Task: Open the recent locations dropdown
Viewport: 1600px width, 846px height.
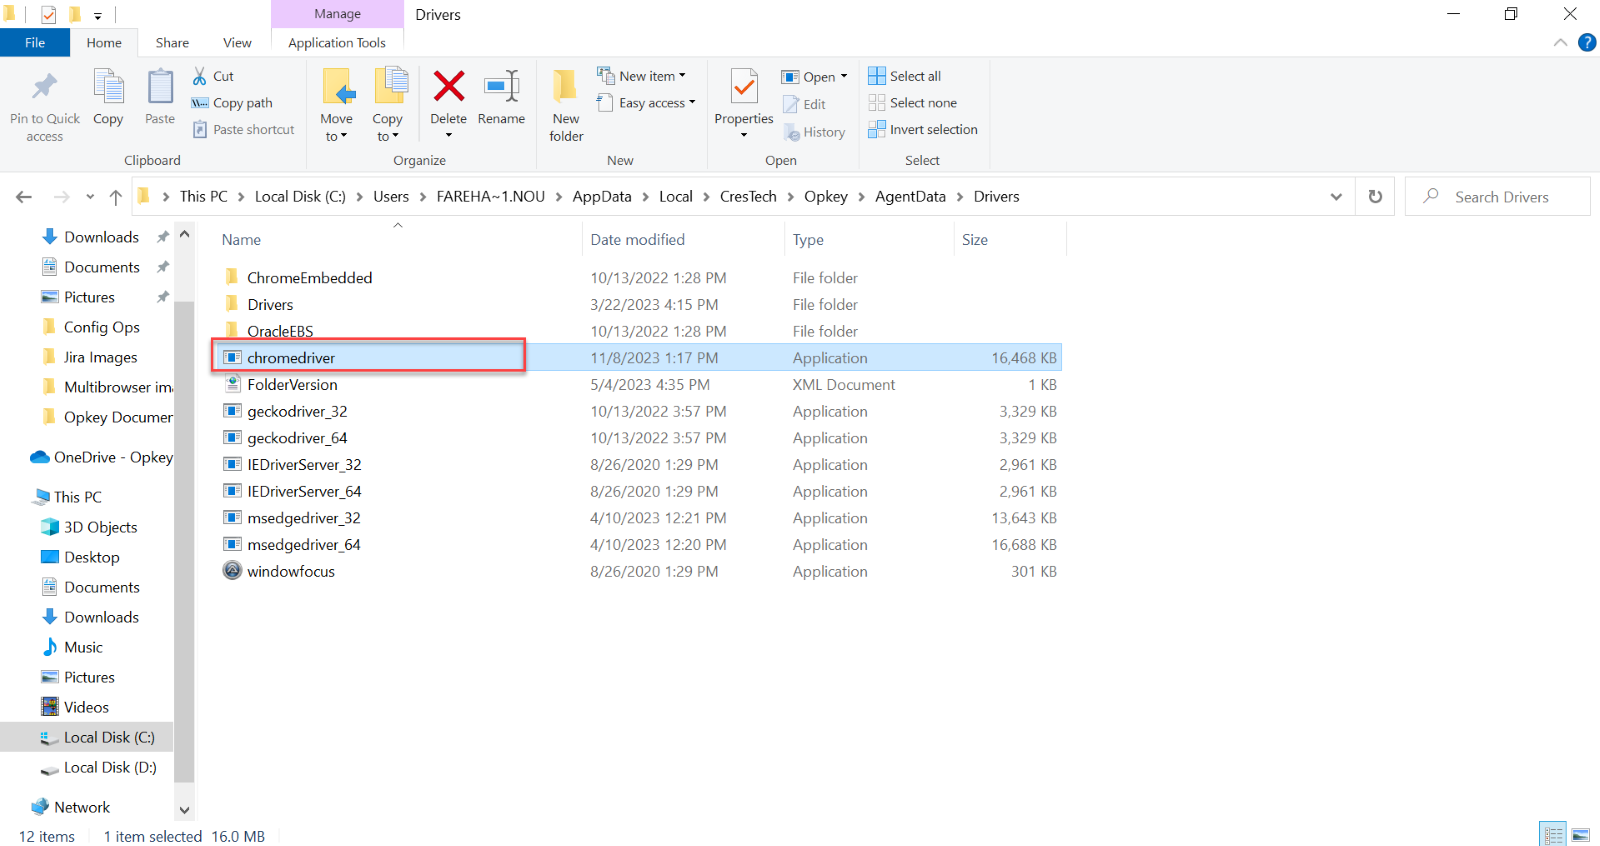Action: [90, 197]
